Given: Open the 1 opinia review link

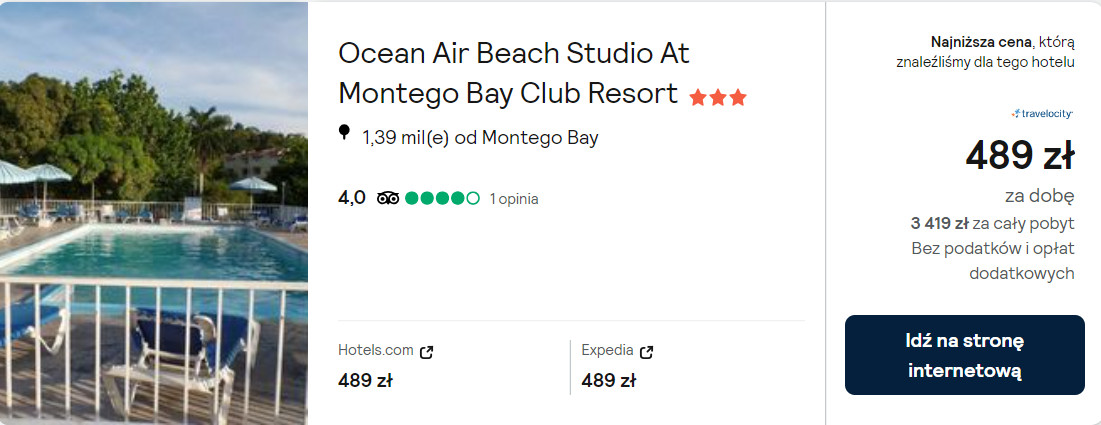Looking at the screenshot, I should click(x=514, y=199).
